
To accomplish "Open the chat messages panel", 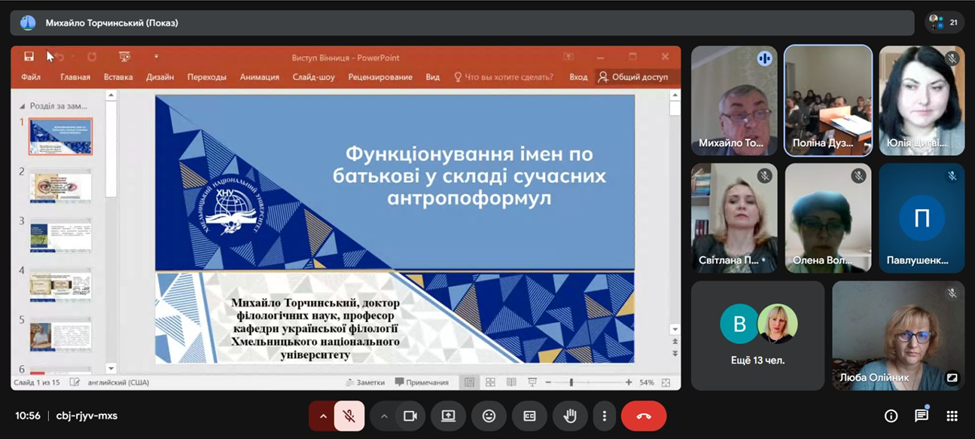I will point(921,416).
